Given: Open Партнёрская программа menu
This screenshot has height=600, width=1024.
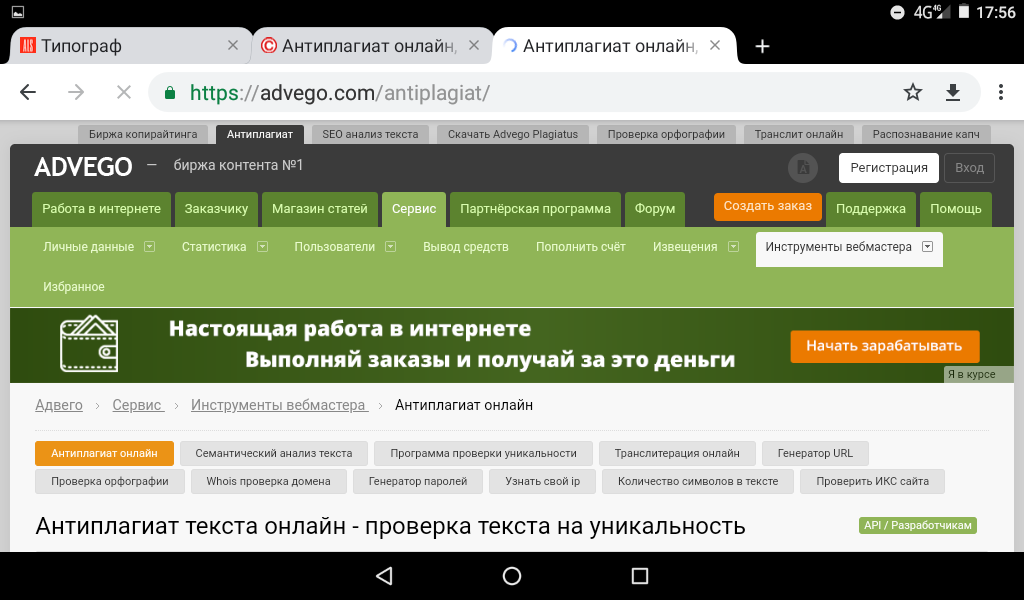Looking at the screenshot, I should click(536, 209).
